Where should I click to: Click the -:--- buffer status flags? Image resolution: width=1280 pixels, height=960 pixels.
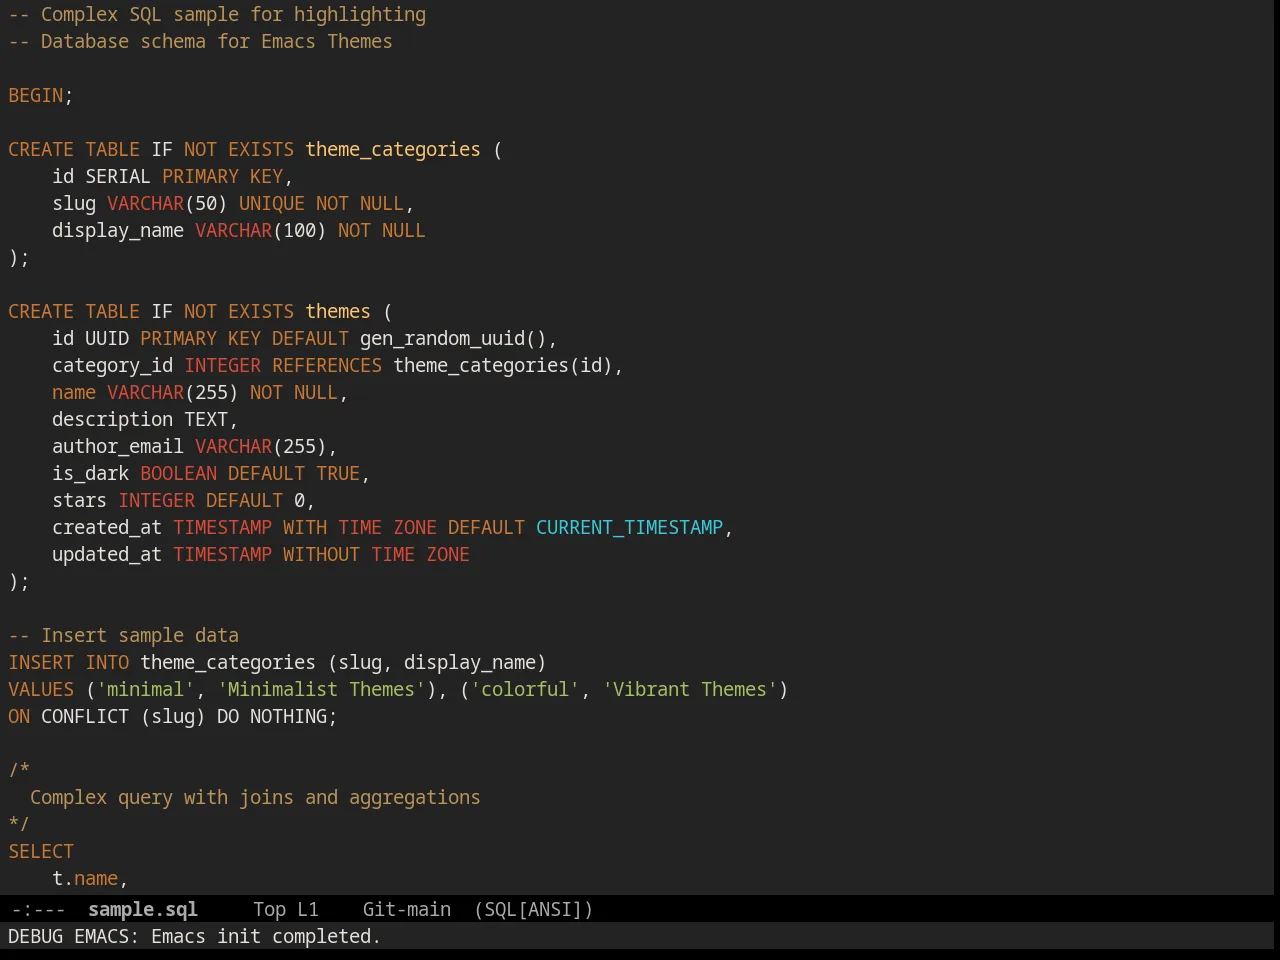tap(38, 909)
